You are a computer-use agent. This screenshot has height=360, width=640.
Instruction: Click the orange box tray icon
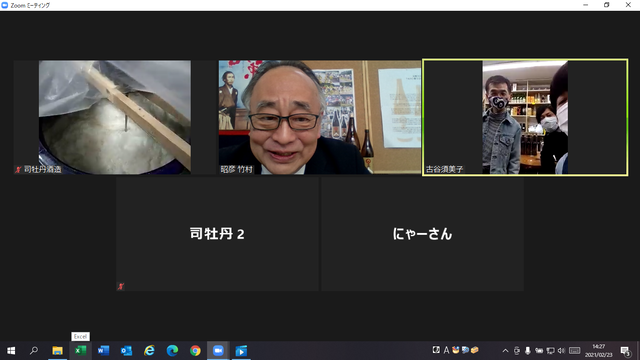point(474,350)
